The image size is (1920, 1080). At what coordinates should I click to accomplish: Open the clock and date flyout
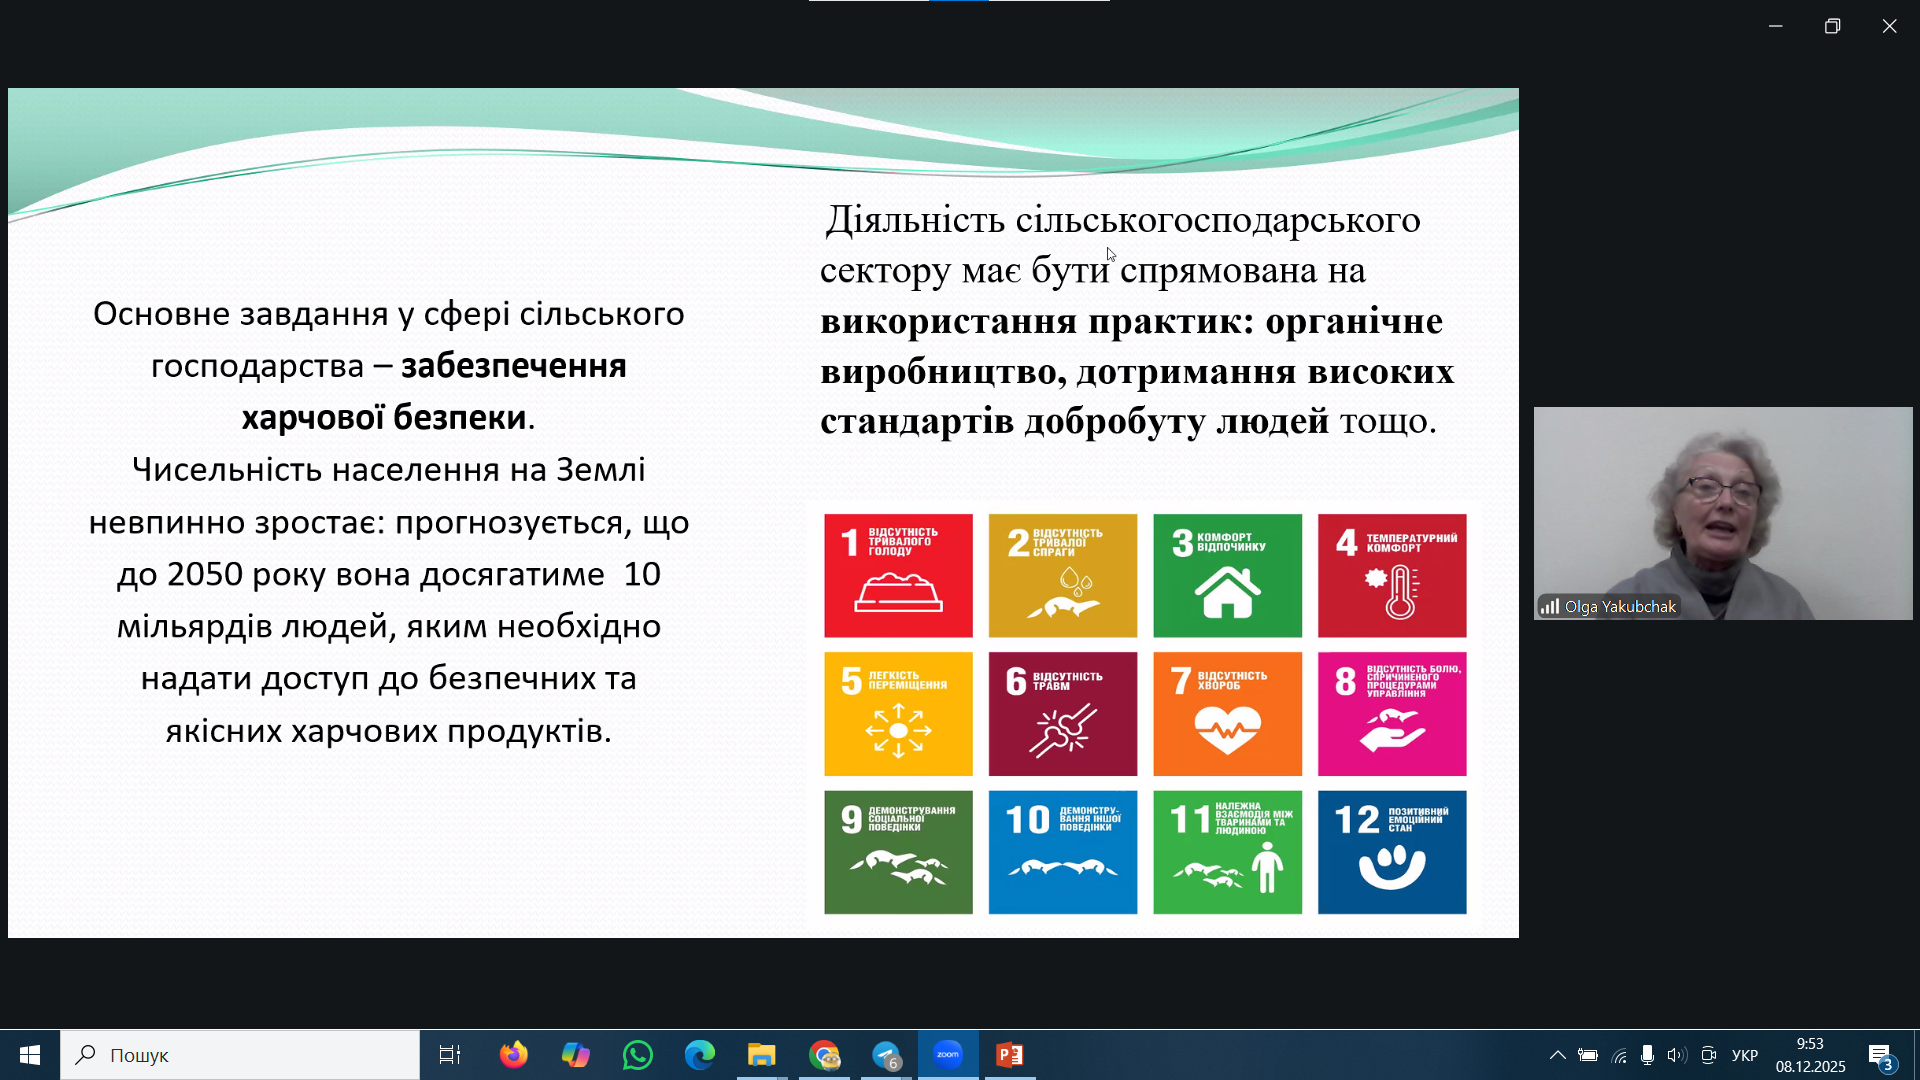[1810, 1055]
